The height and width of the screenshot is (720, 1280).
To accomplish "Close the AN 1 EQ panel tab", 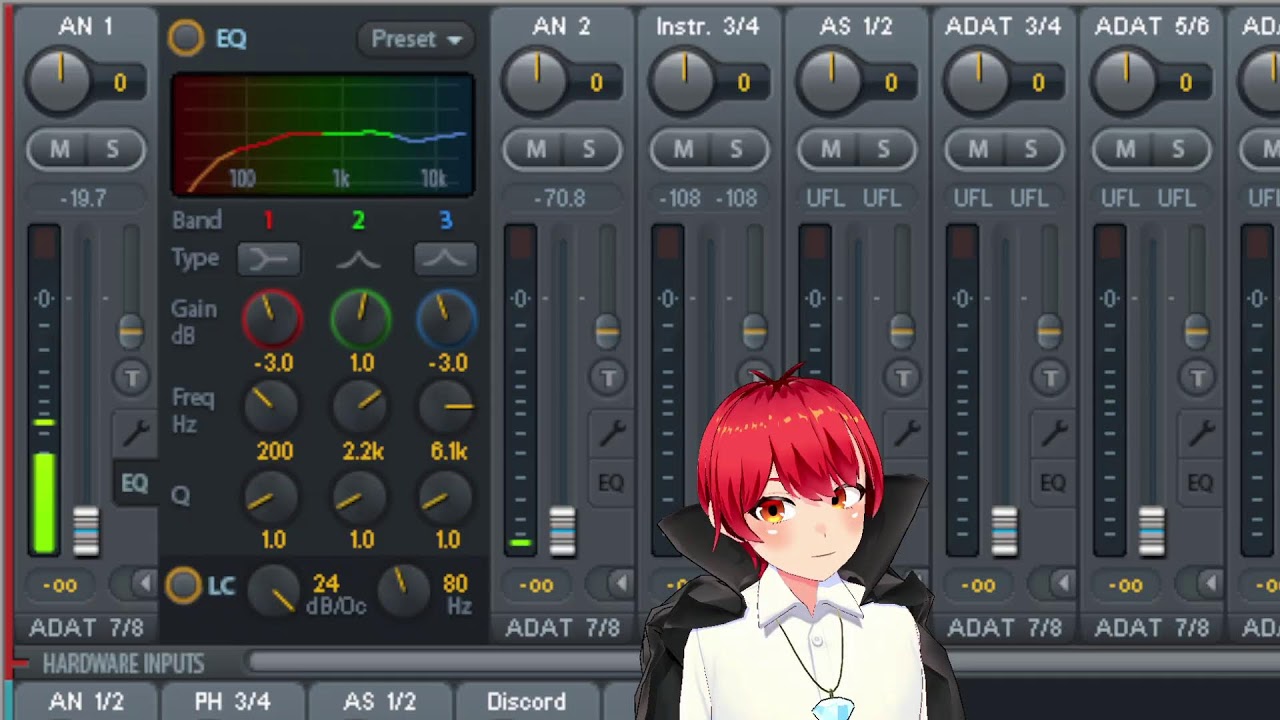I will point(134,484).
